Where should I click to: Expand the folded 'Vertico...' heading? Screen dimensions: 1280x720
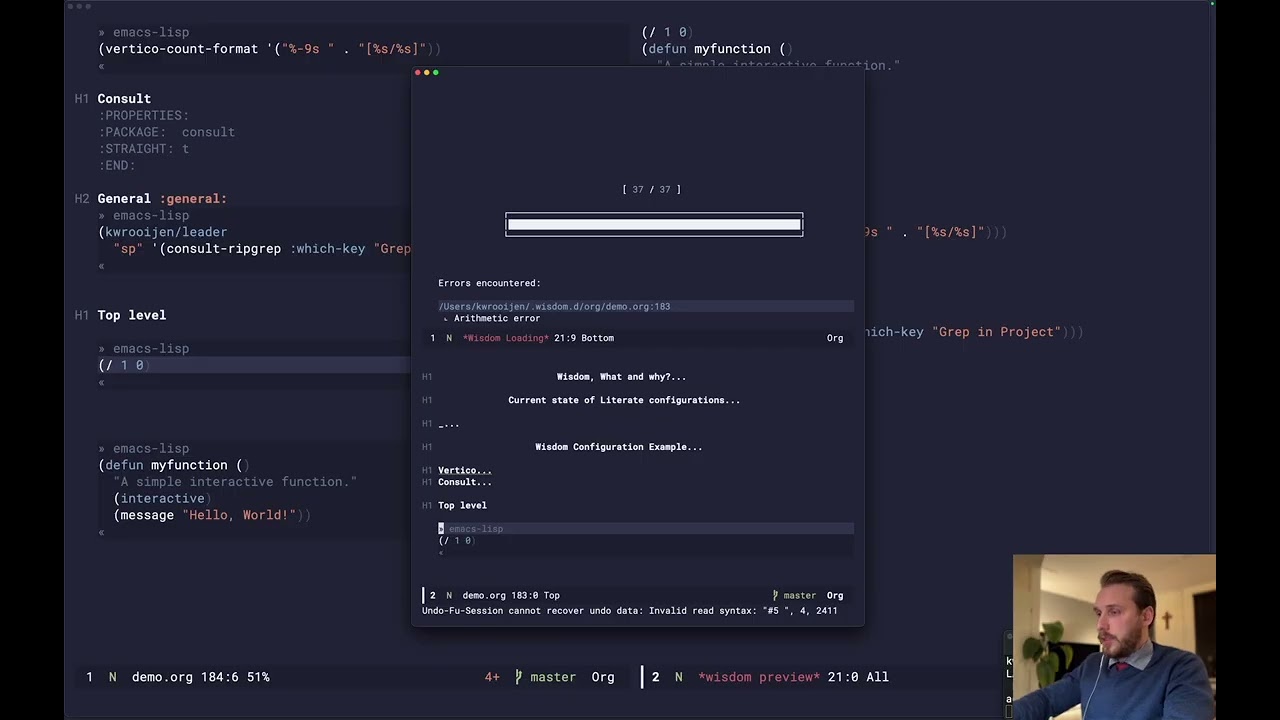[464, 470]
